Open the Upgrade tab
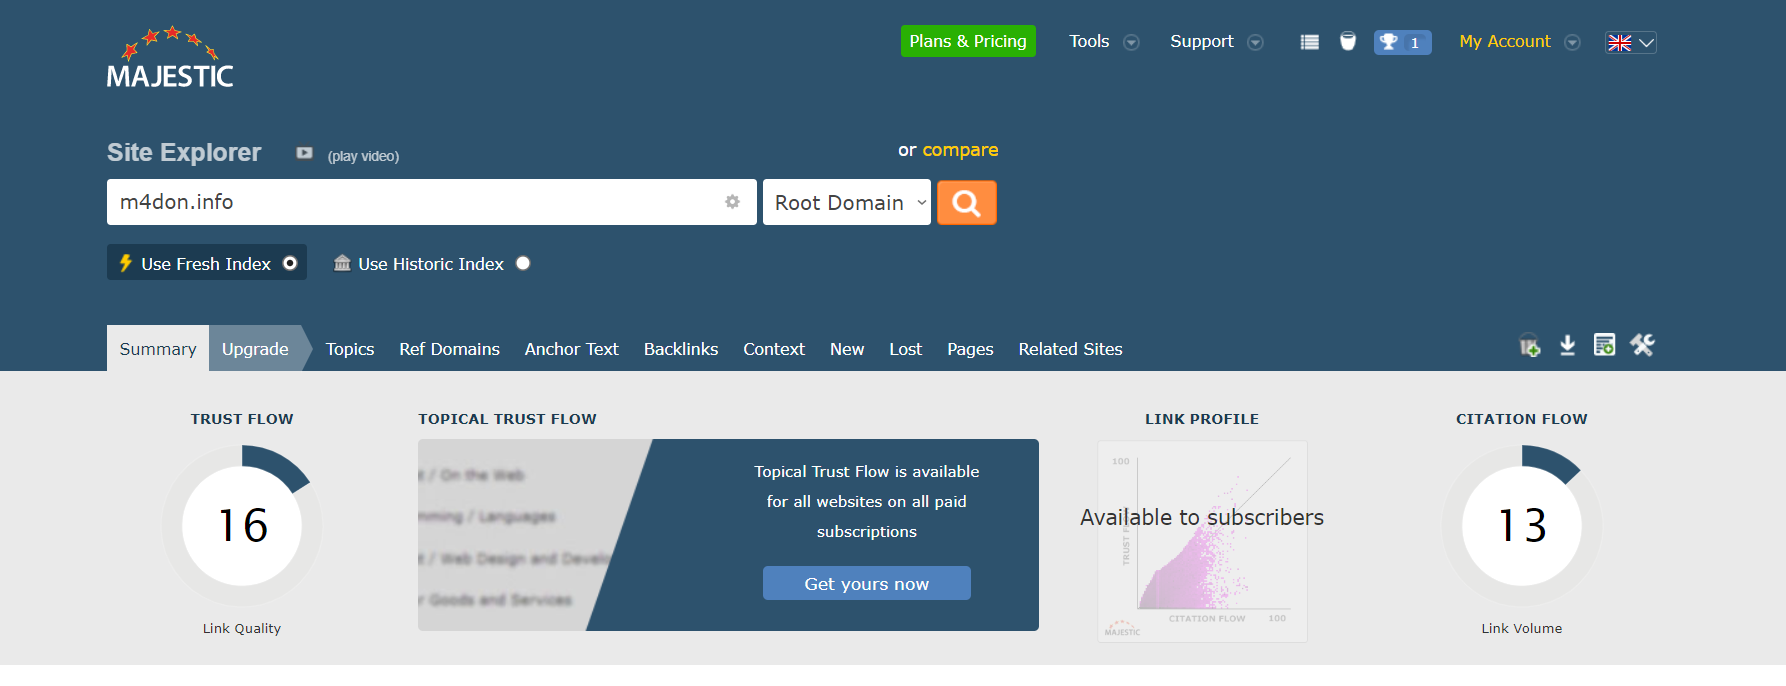 coord(255,348)
